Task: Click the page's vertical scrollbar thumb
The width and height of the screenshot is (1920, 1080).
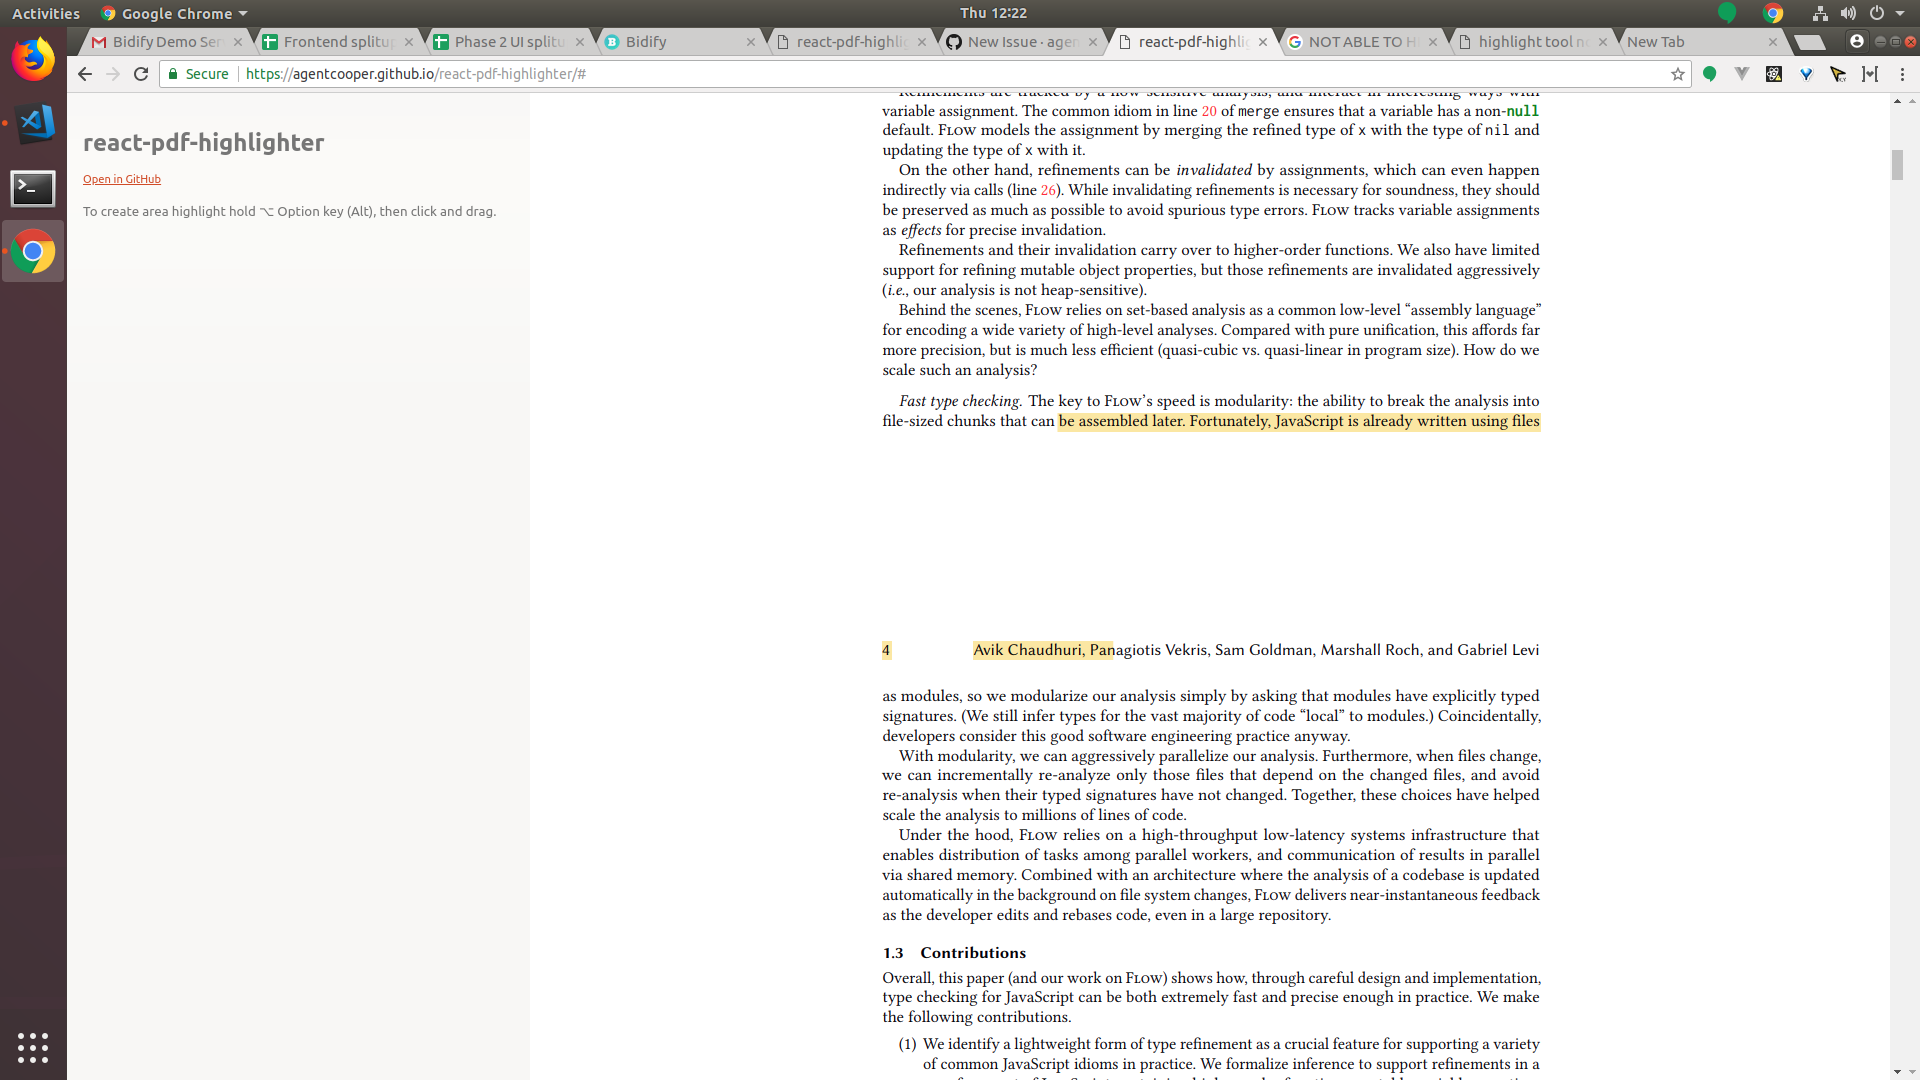Action: point(1897,165)
